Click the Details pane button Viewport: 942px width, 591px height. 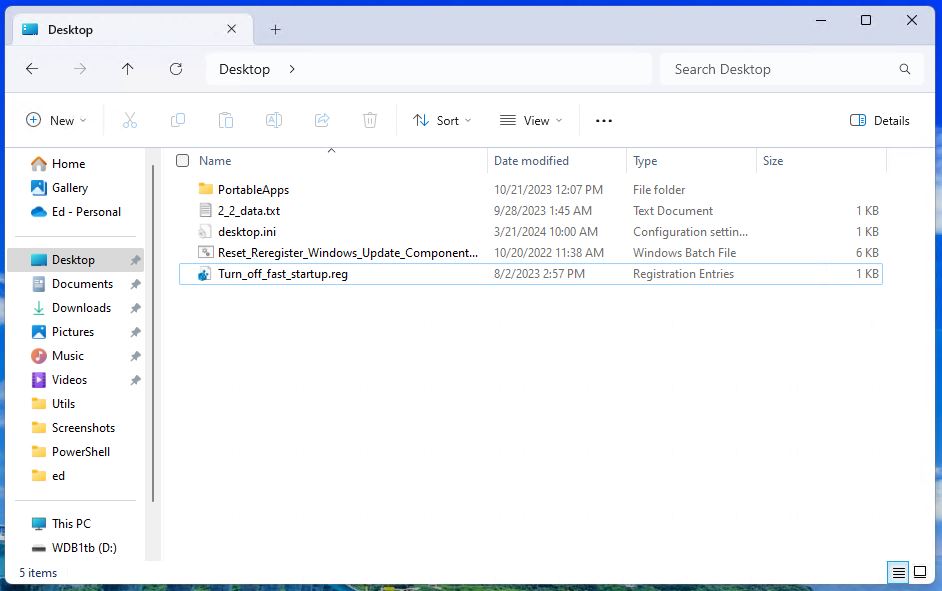[x=879, y=120]
